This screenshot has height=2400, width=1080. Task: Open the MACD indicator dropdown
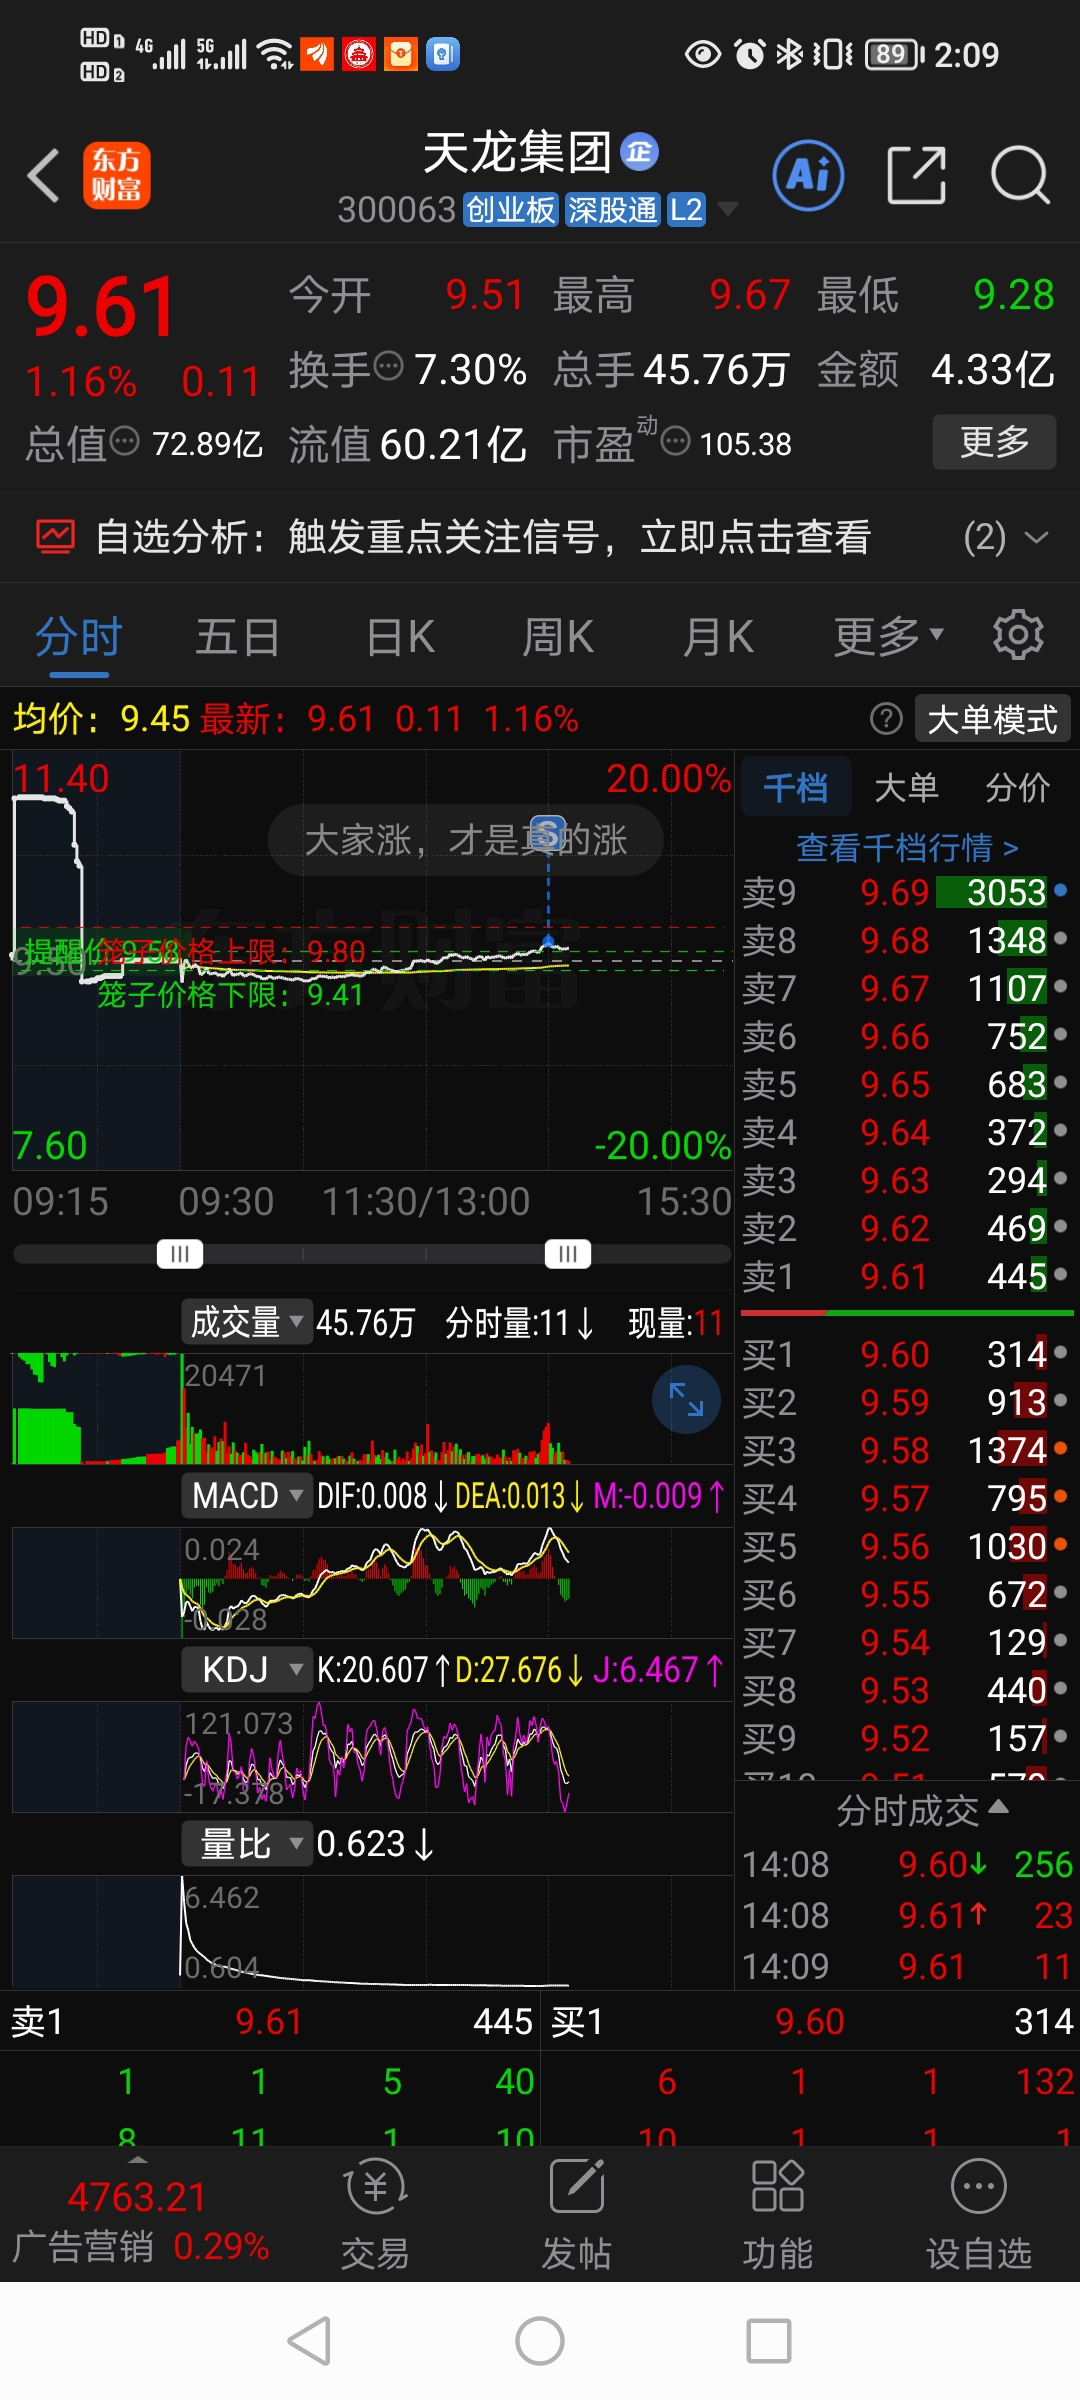tap(247, 1496)
